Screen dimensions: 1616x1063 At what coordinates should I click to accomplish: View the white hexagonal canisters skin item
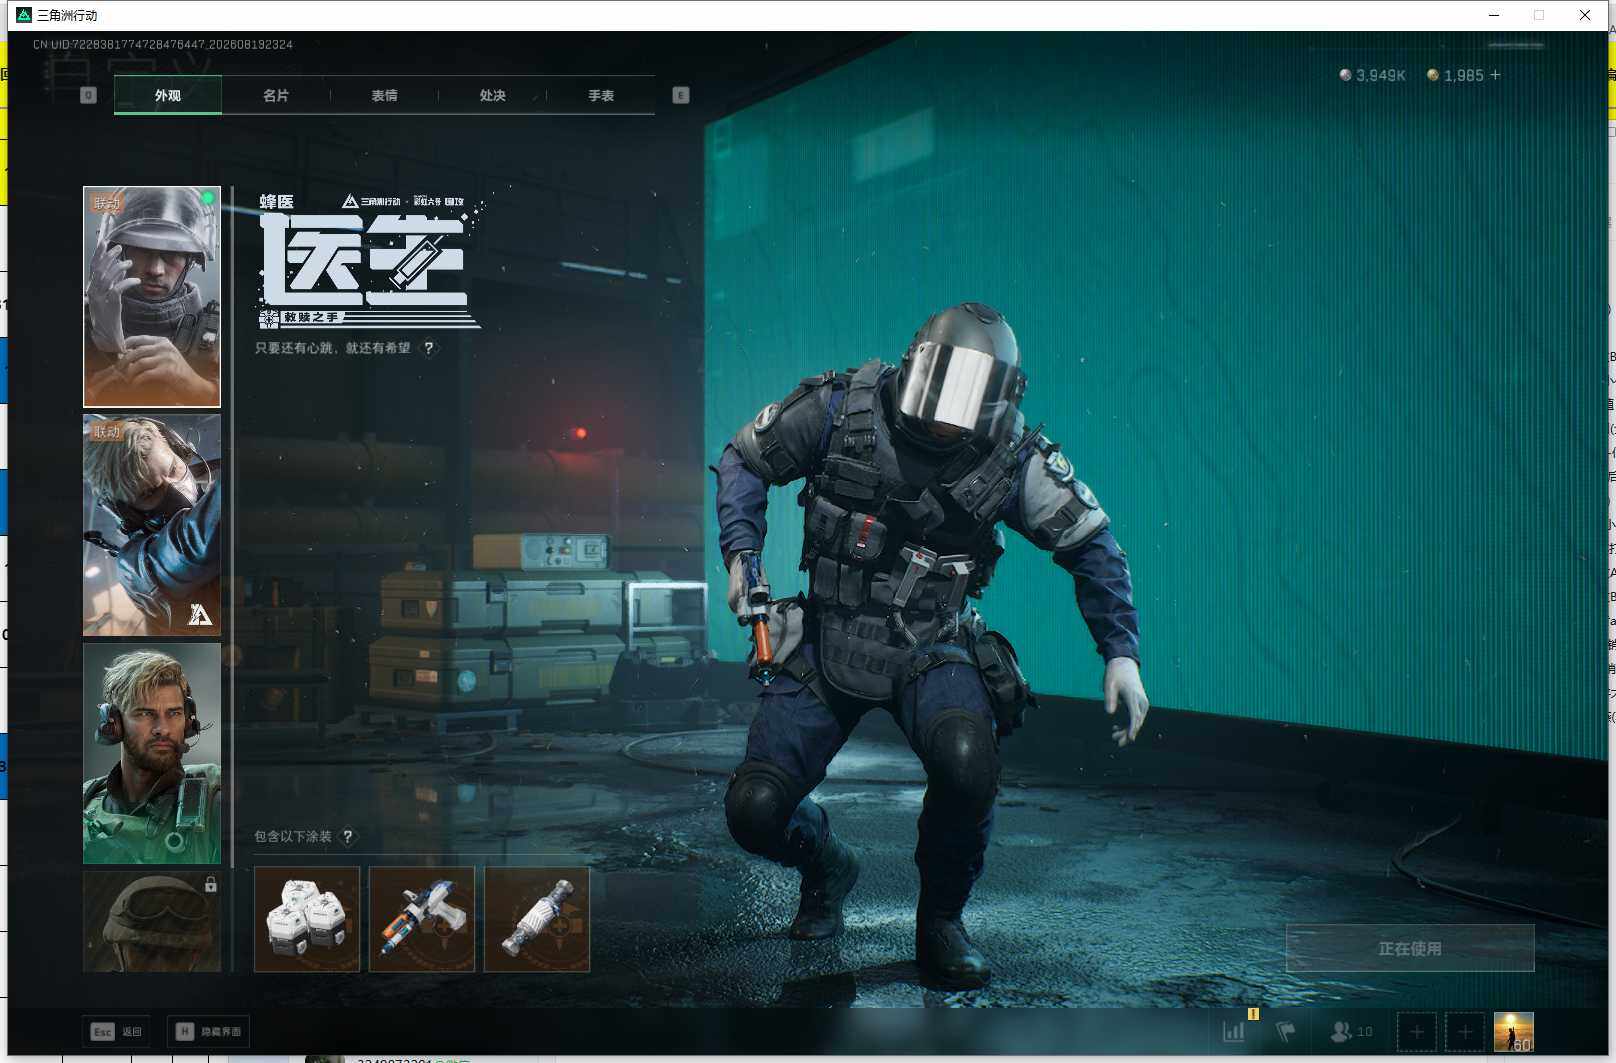[x=307, y=919]
